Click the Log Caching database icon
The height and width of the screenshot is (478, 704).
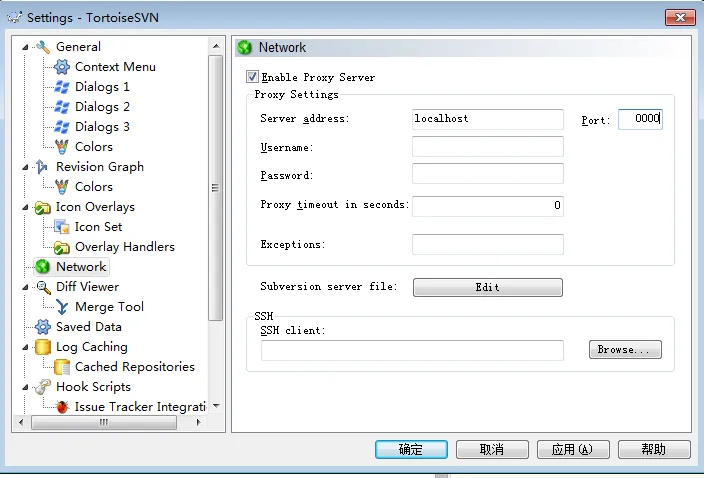point(43,347)
